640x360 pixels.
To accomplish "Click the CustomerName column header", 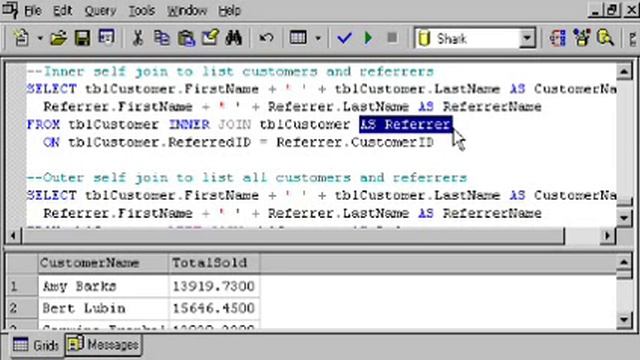I will tap(103, 263).
